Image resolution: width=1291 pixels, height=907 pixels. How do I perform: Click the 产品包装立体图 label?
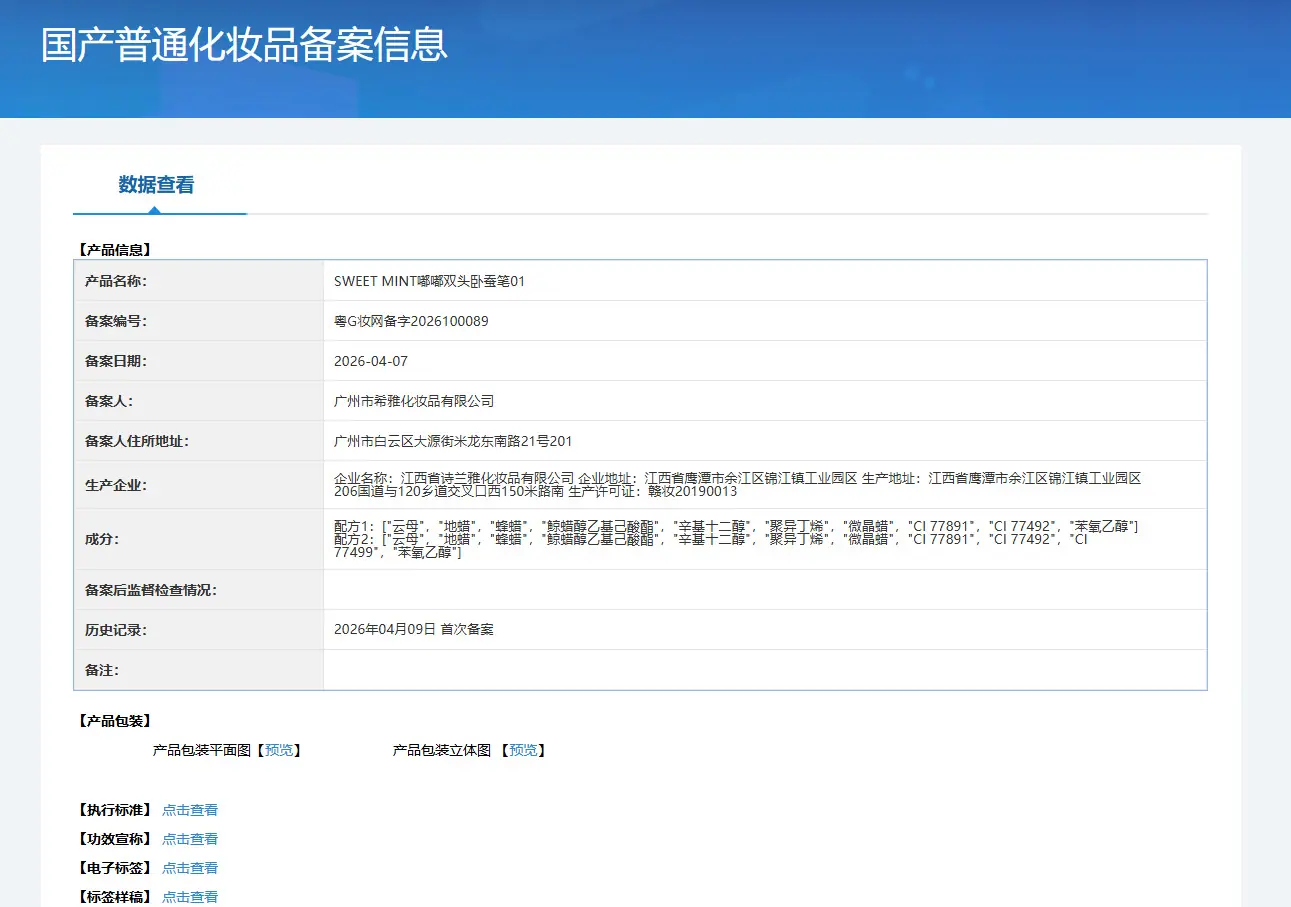click(442, 750)
